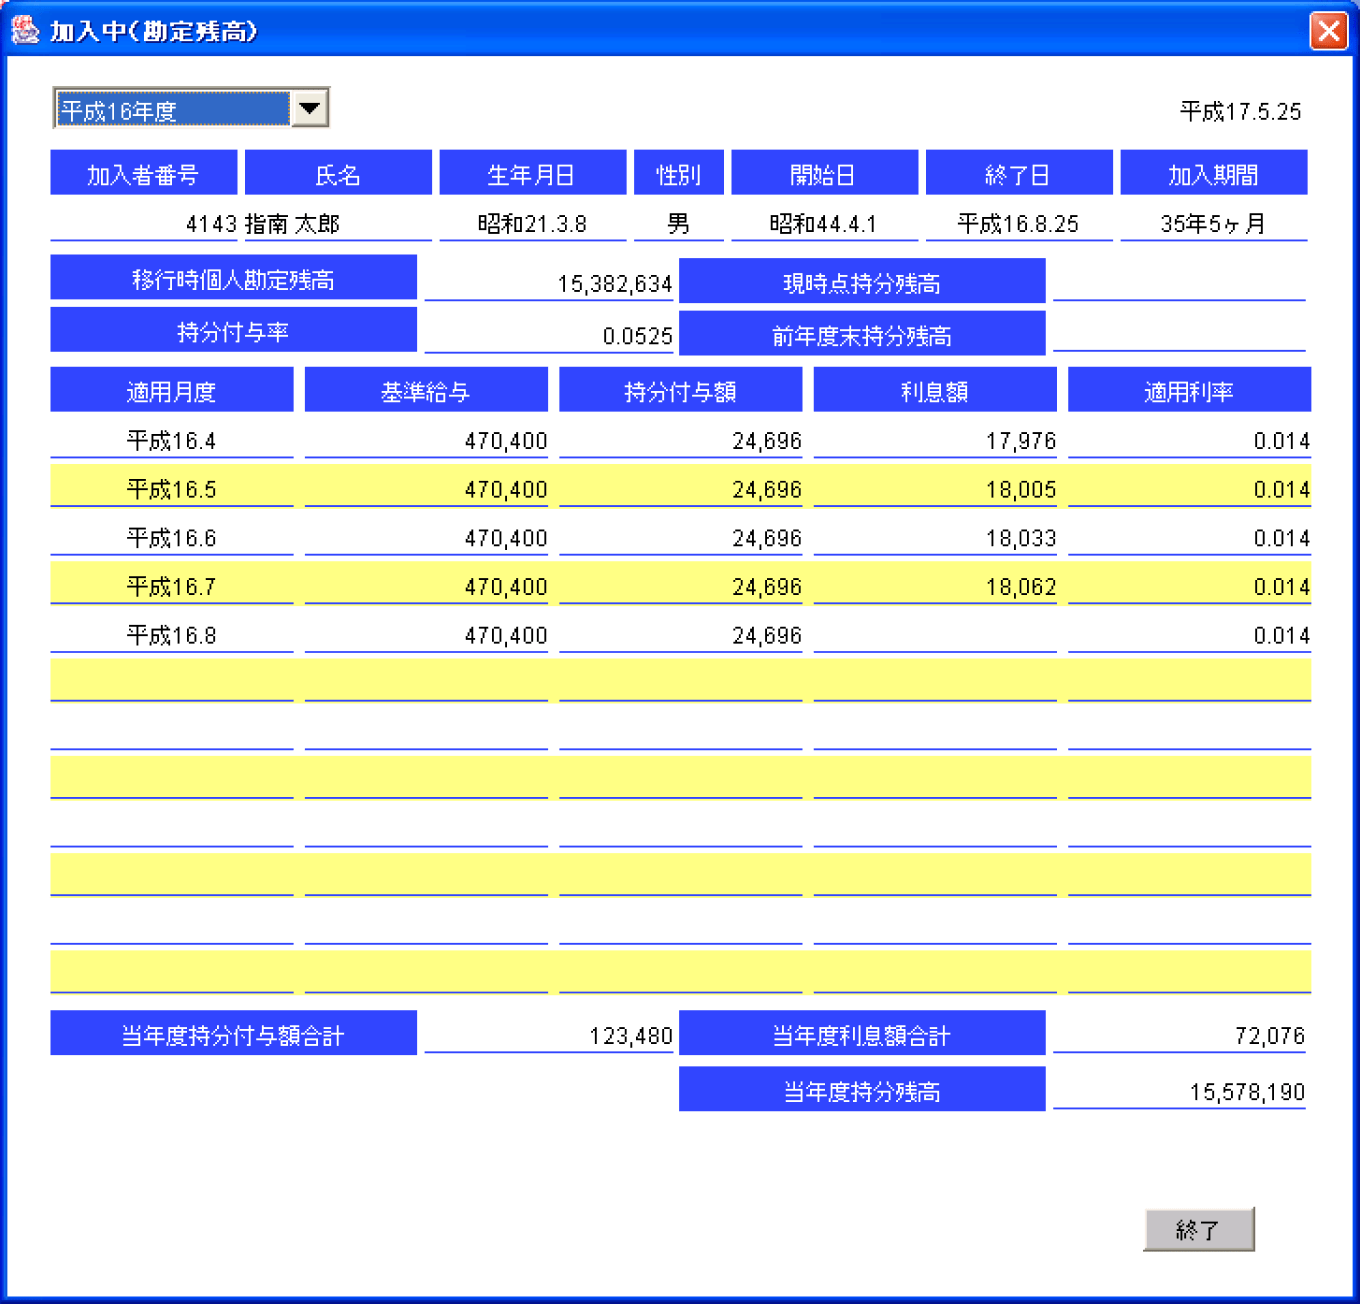Click the 持分付与率 label
This screenshot has height=1304, width=1360.
pos(233,330)
